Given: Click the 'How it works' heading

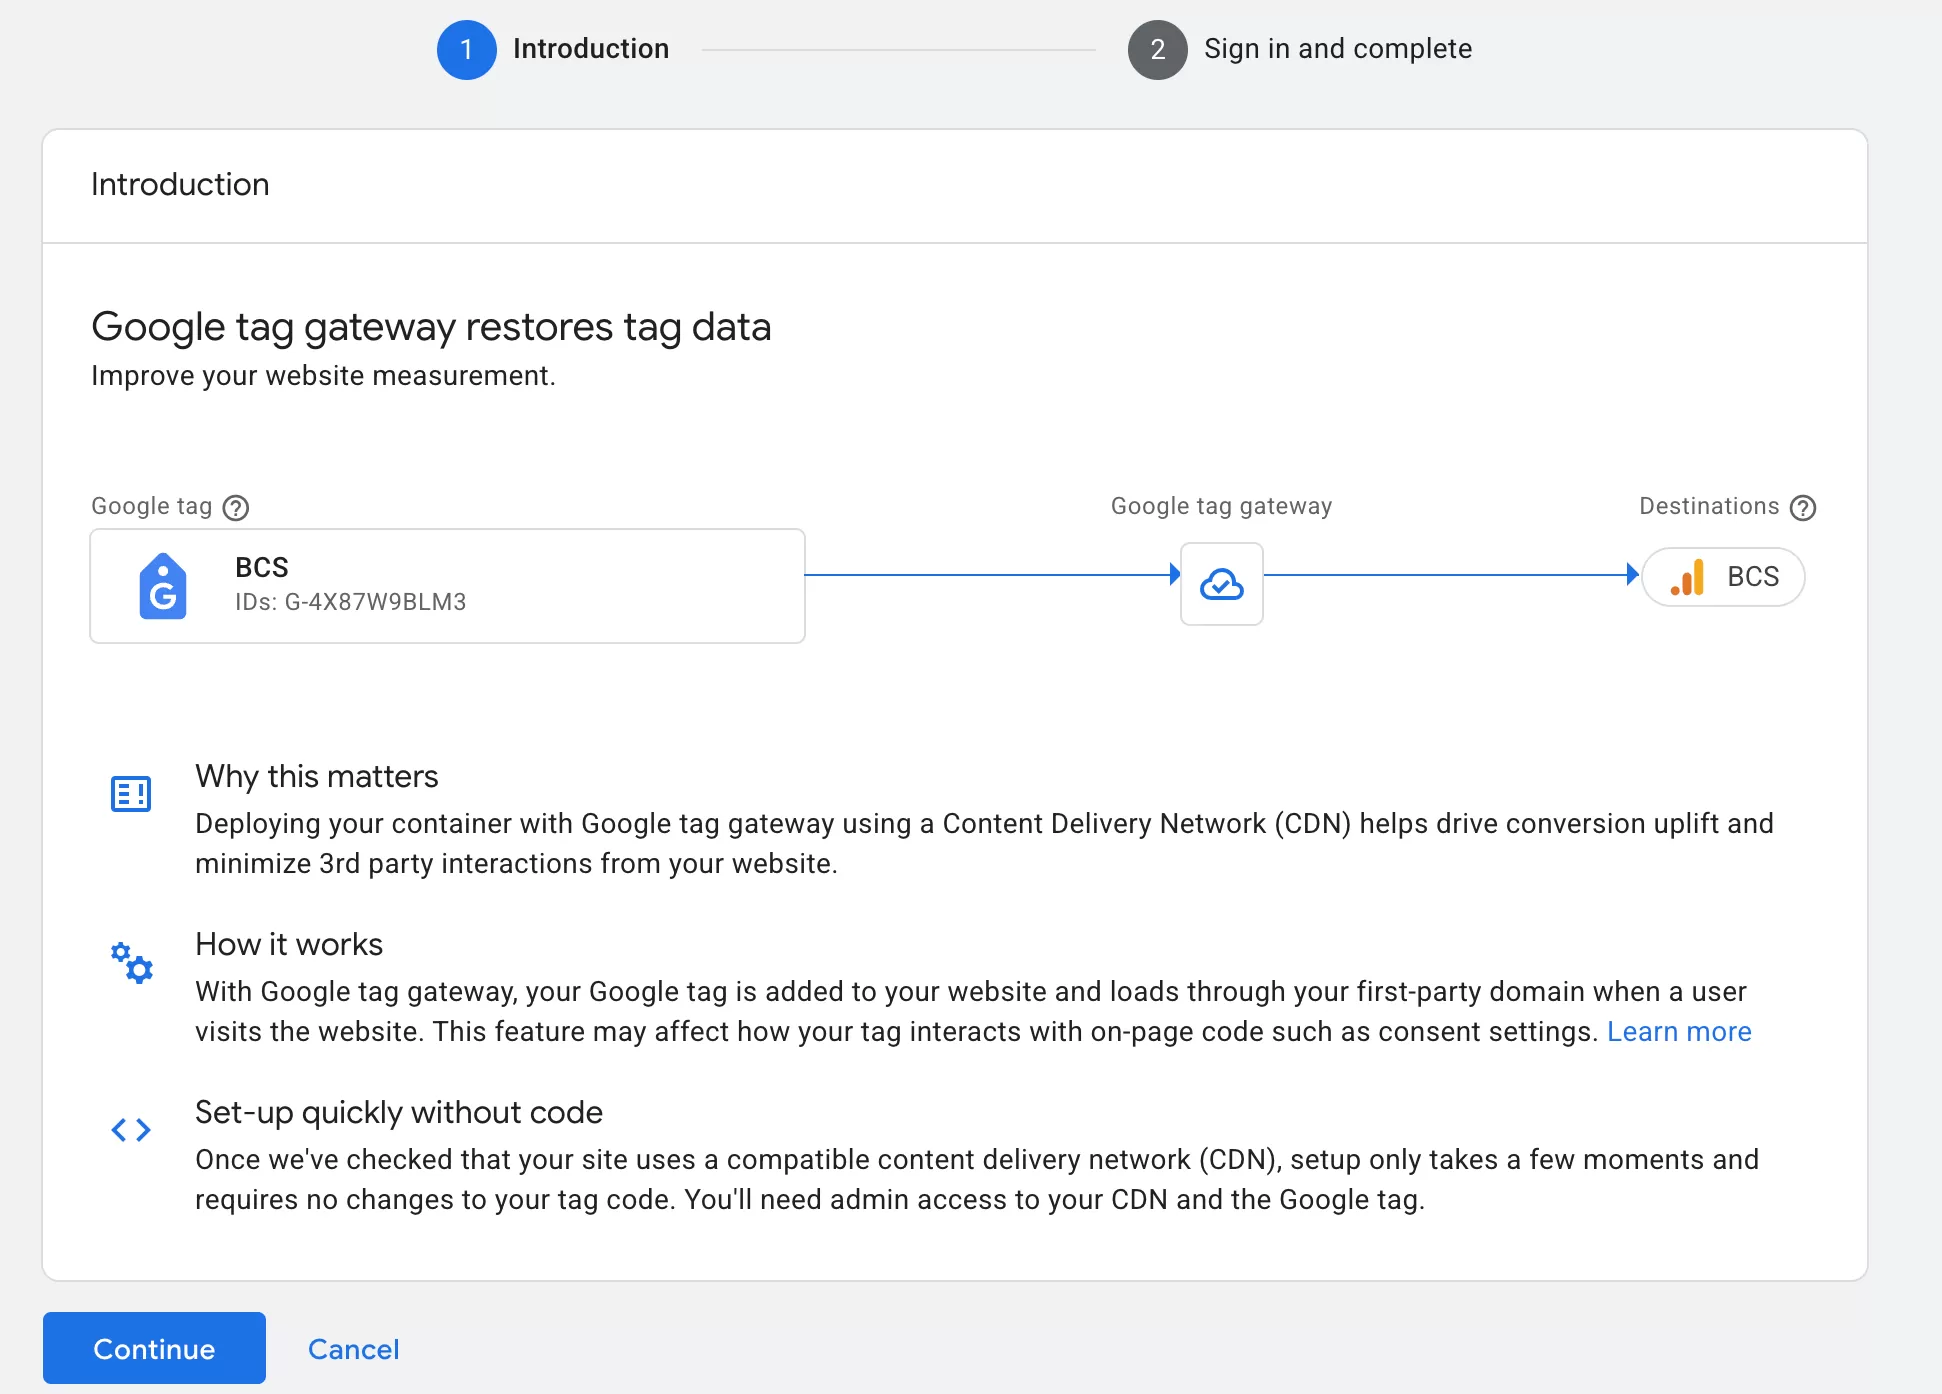Looking at the screenshot, I should (289, 944).
